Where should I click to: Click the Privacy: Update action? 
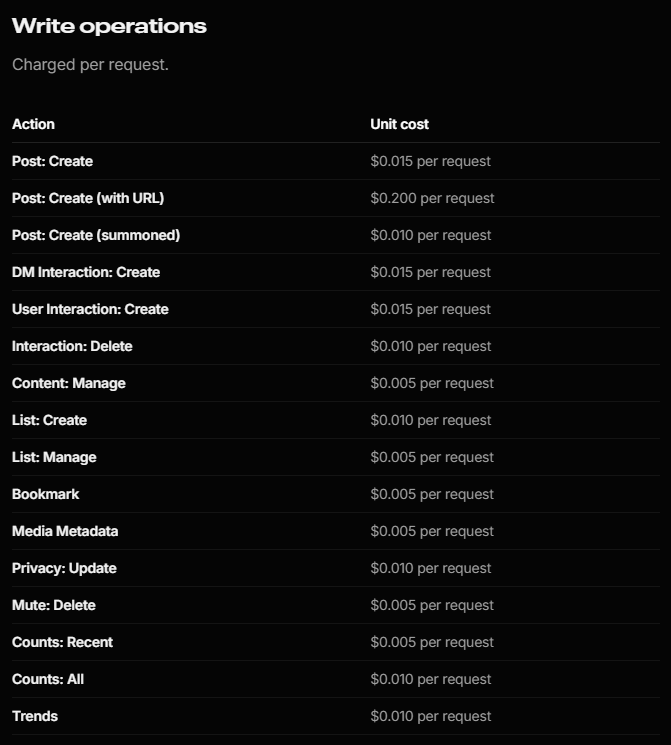point(64,569)
